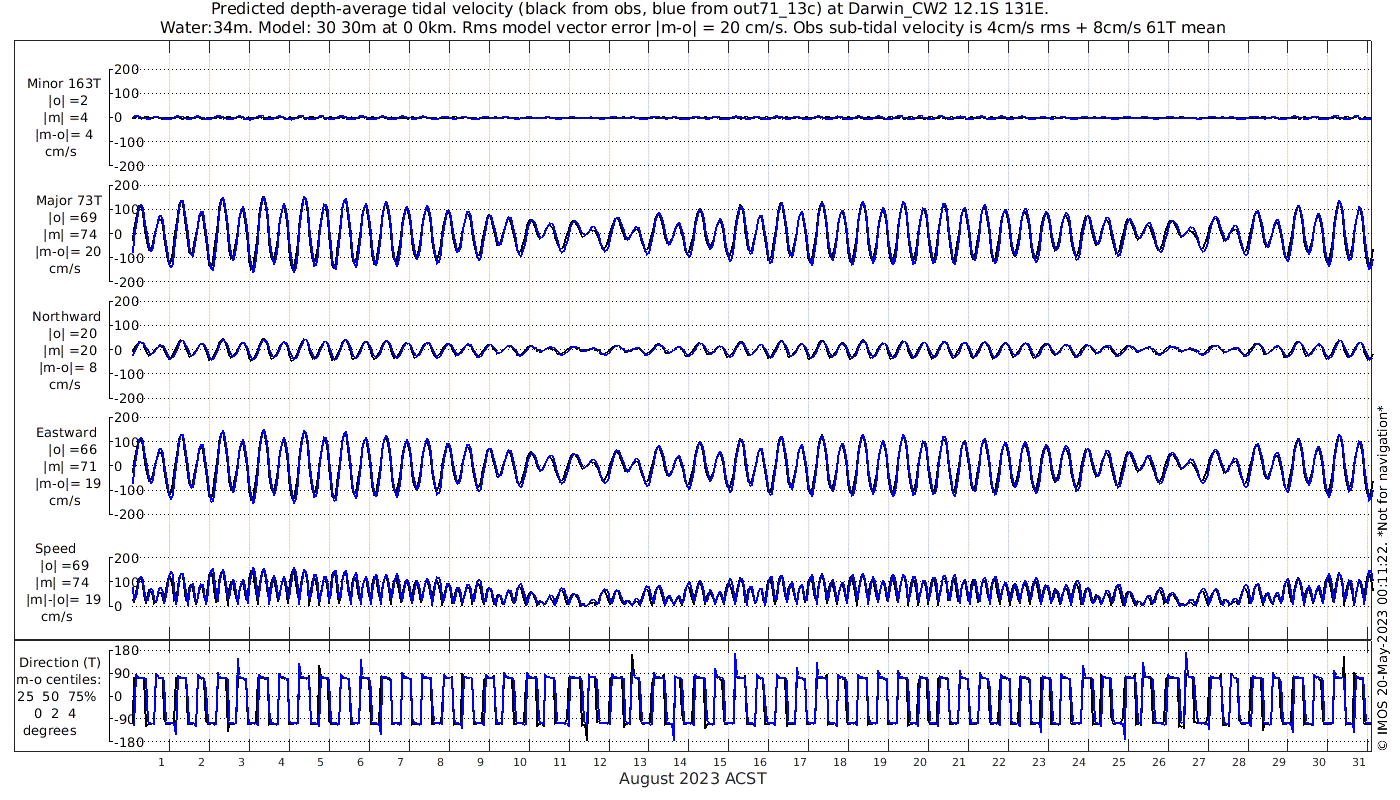Click '|m| =4' under Minor 163T
Image resolution: width=1400 pixels, height=800 pixels.
[68, 118]
